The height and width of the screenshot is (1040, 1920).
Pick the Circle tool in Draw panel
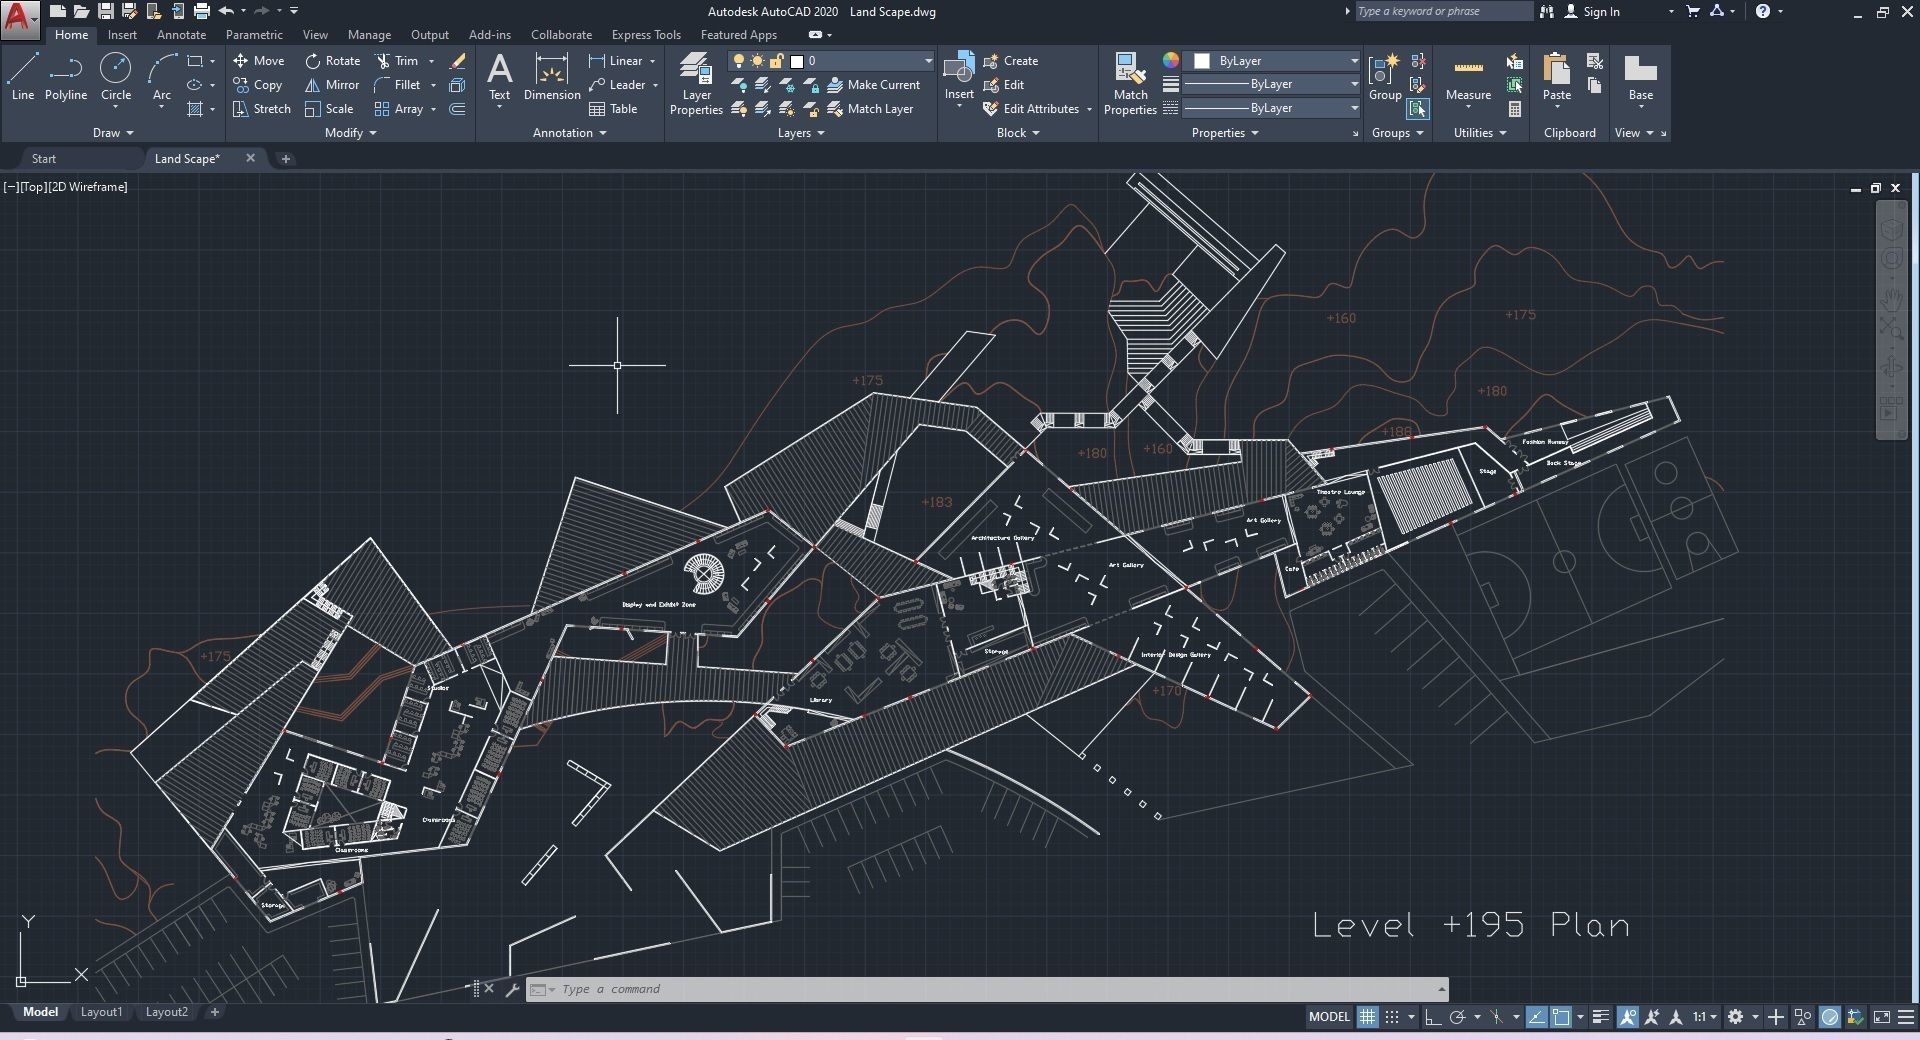click(116, 77)
